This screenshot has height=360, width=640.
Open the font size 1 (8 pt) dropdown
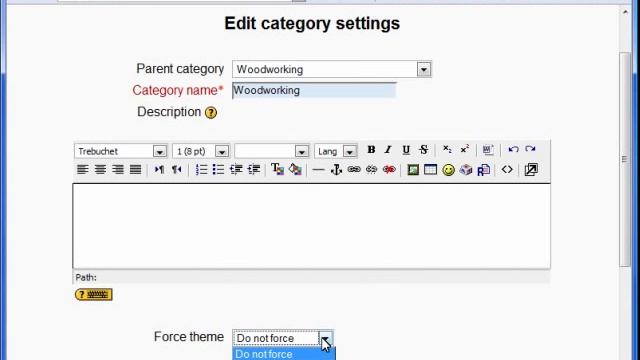click(201, 151)
